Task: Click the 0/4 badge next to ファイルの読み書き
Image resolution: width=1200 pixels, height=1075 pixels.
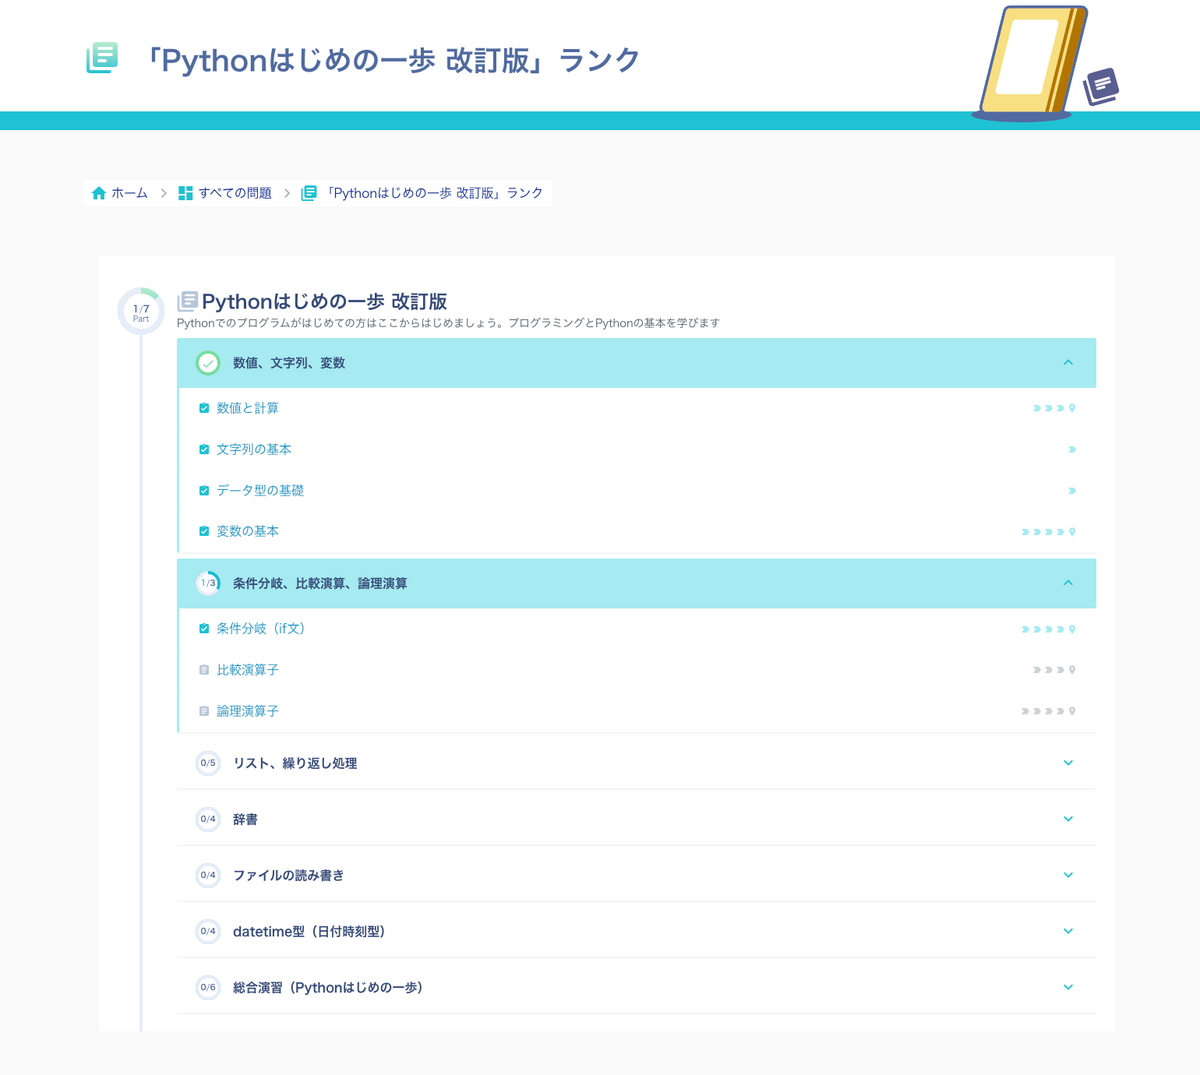Action: 208,875
